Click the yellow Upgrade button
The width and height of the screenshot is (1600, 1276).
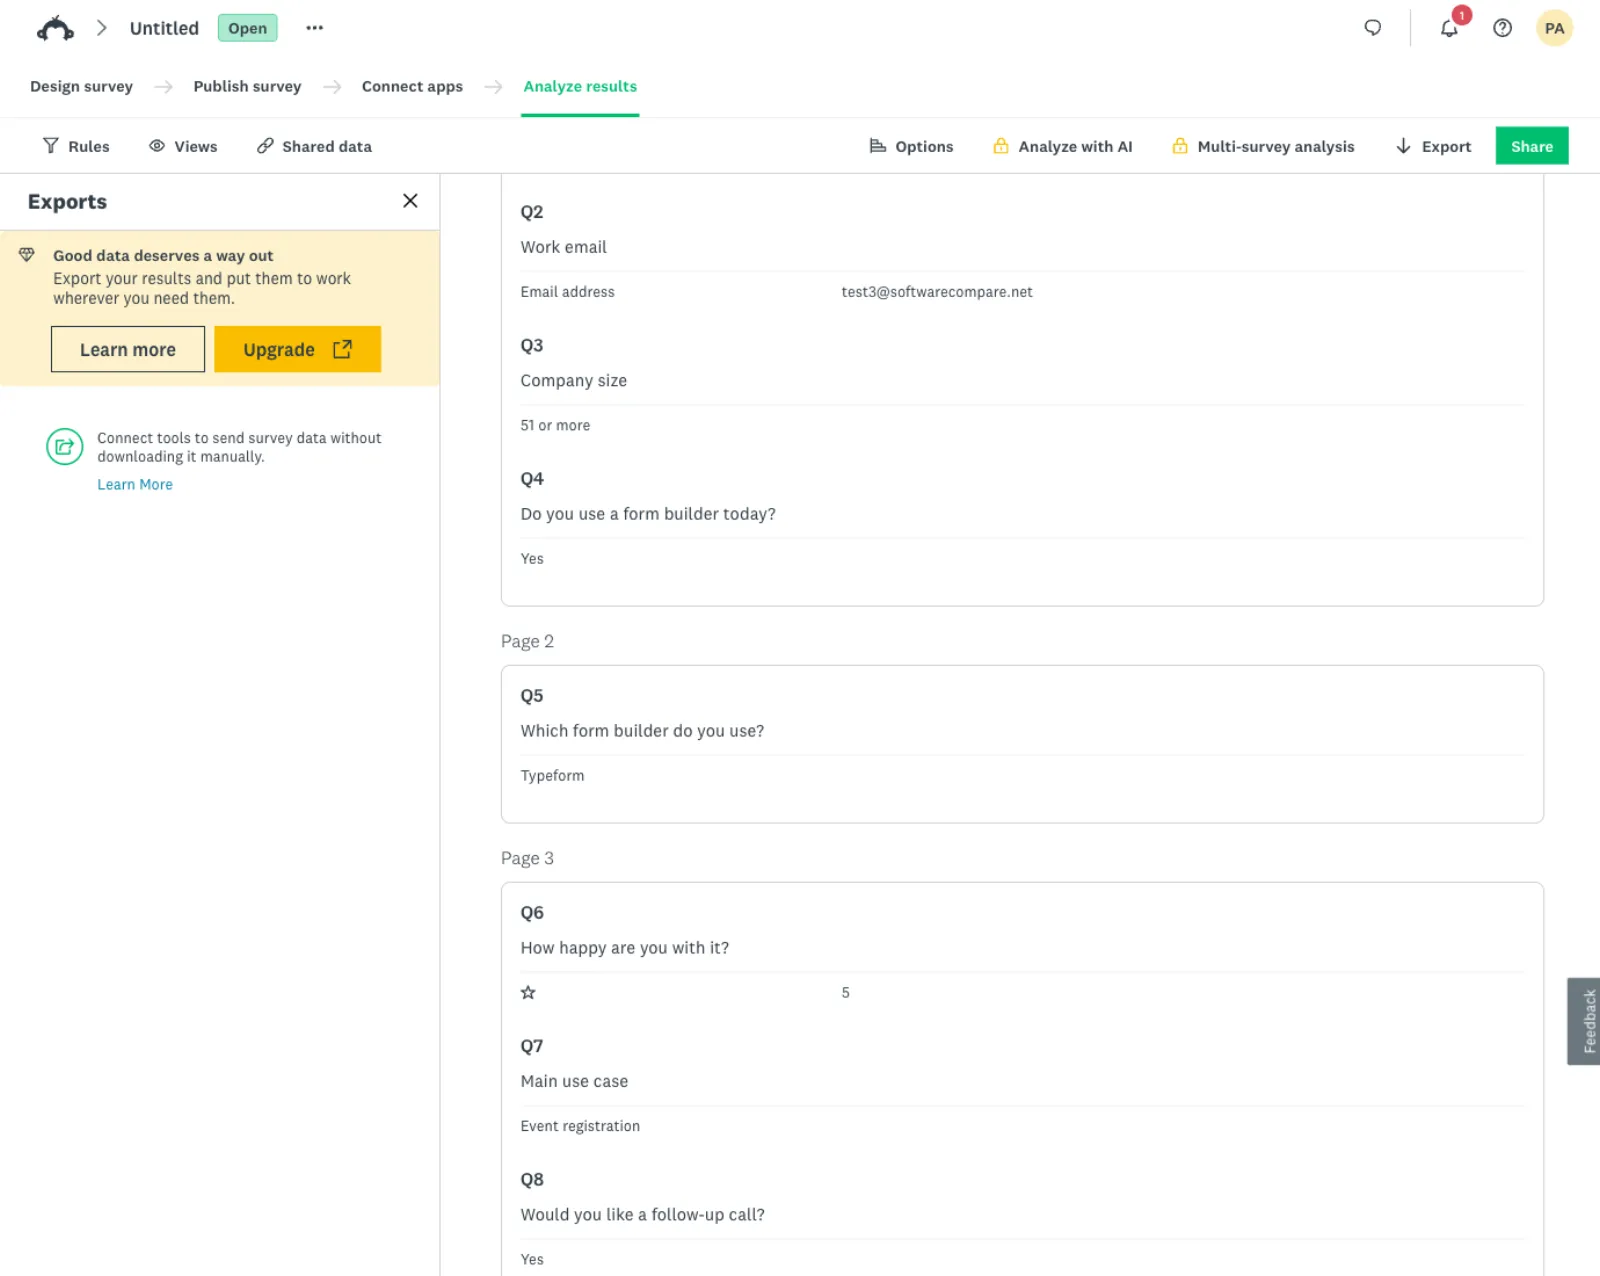297,349
